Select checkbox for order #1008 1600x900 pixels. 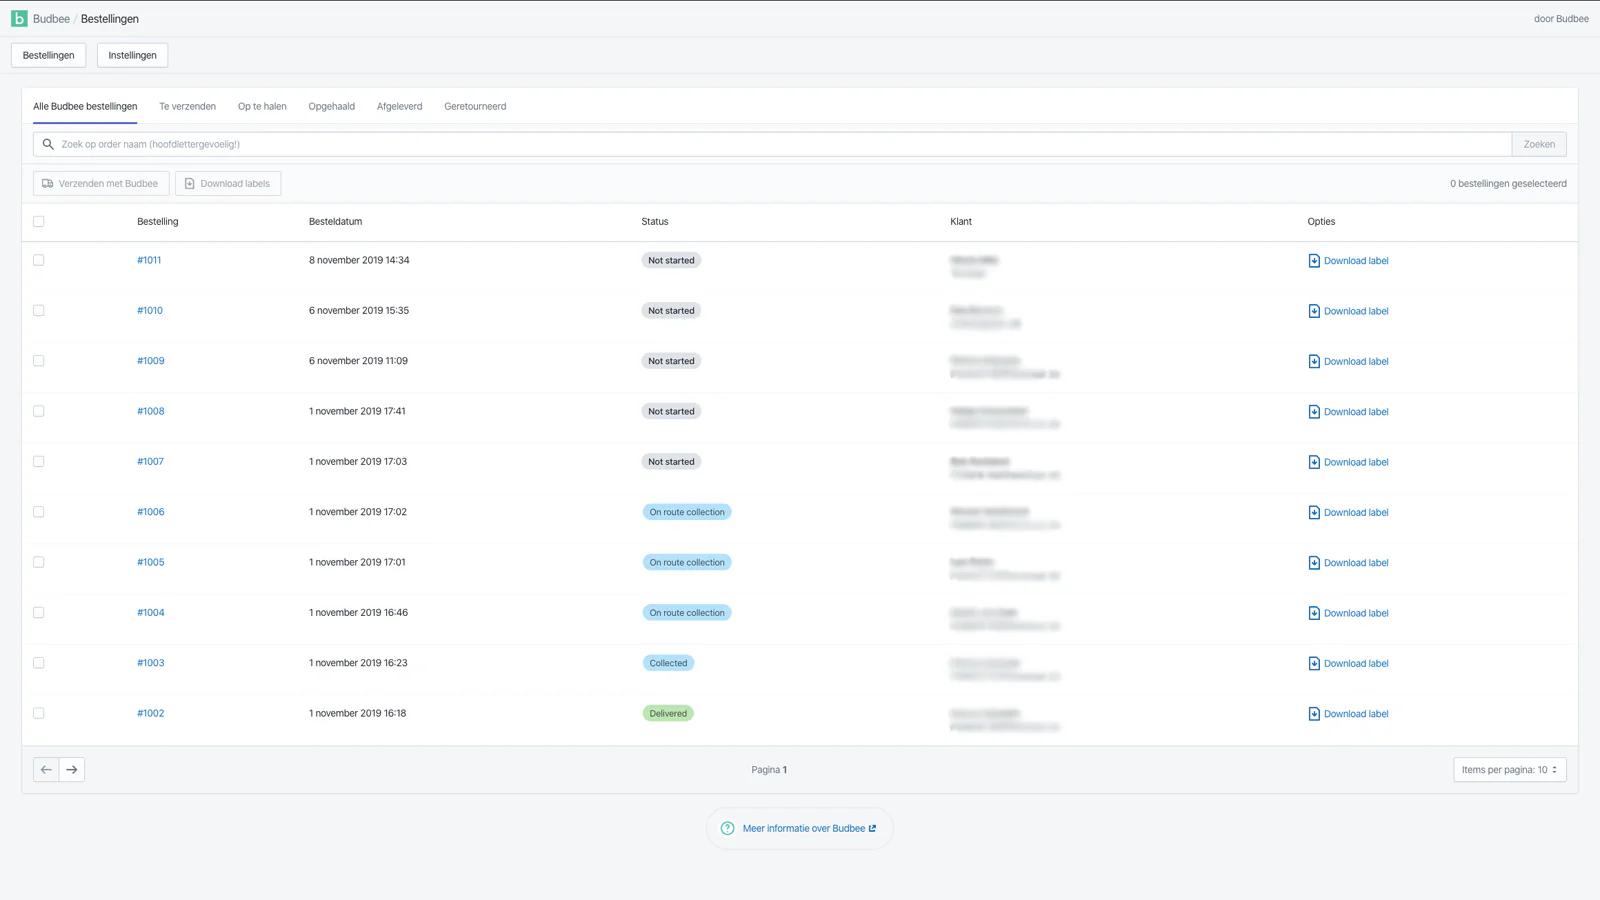tap(39, 411)
